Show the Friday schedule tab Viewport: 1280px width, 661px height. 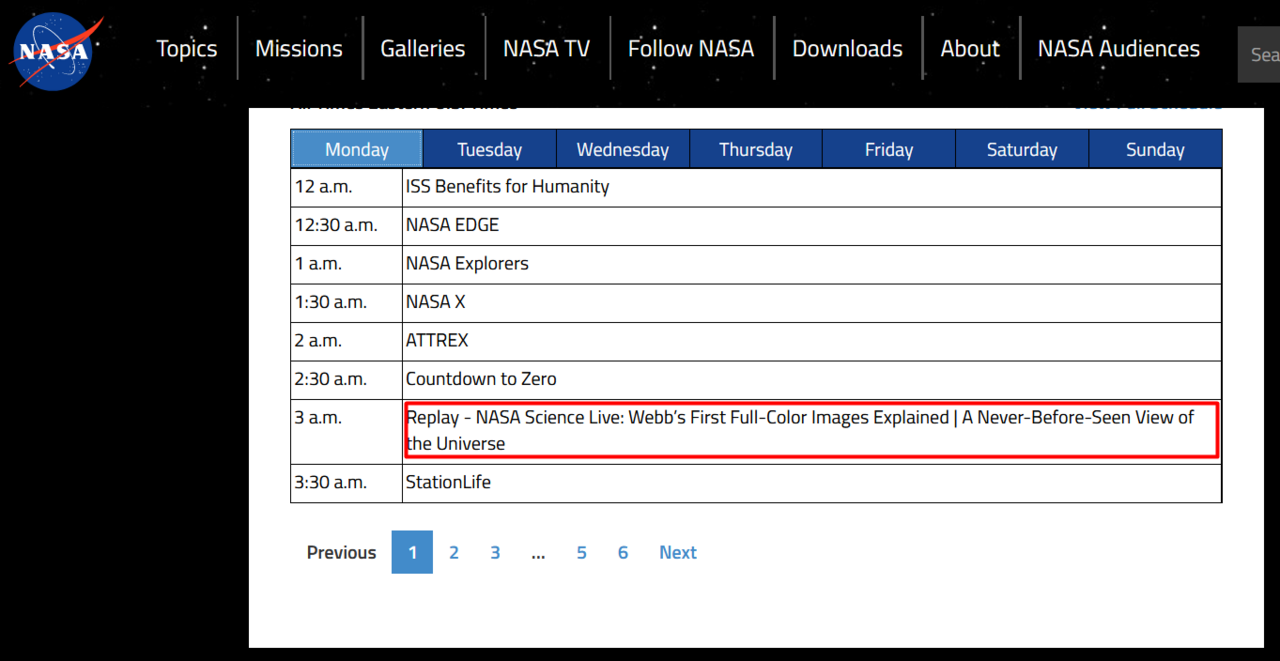(888, 149)
